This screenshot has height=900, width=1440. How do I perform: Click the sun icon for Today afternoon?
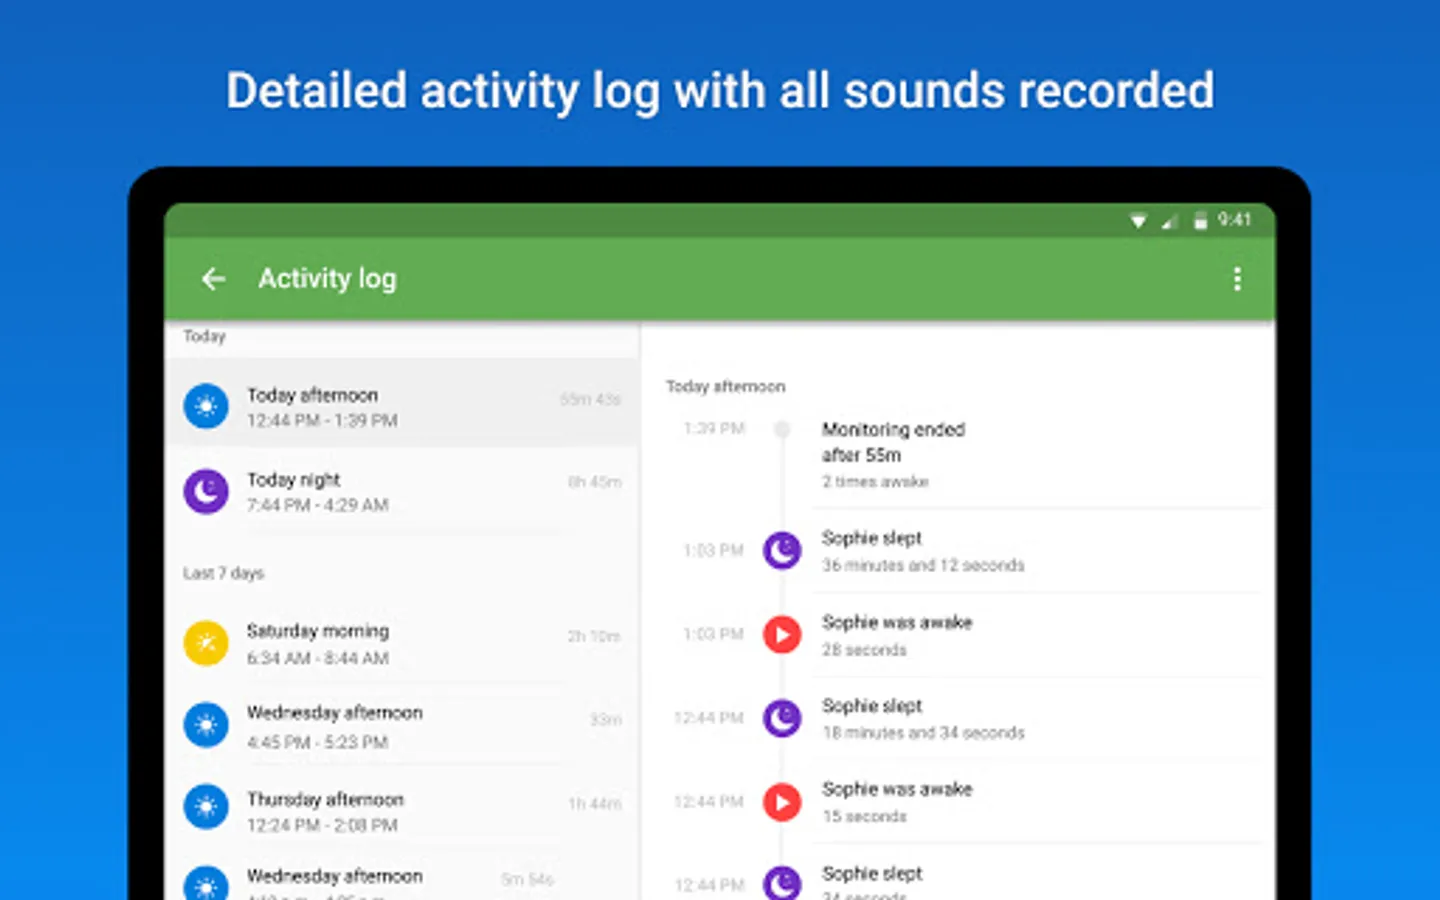206,406
